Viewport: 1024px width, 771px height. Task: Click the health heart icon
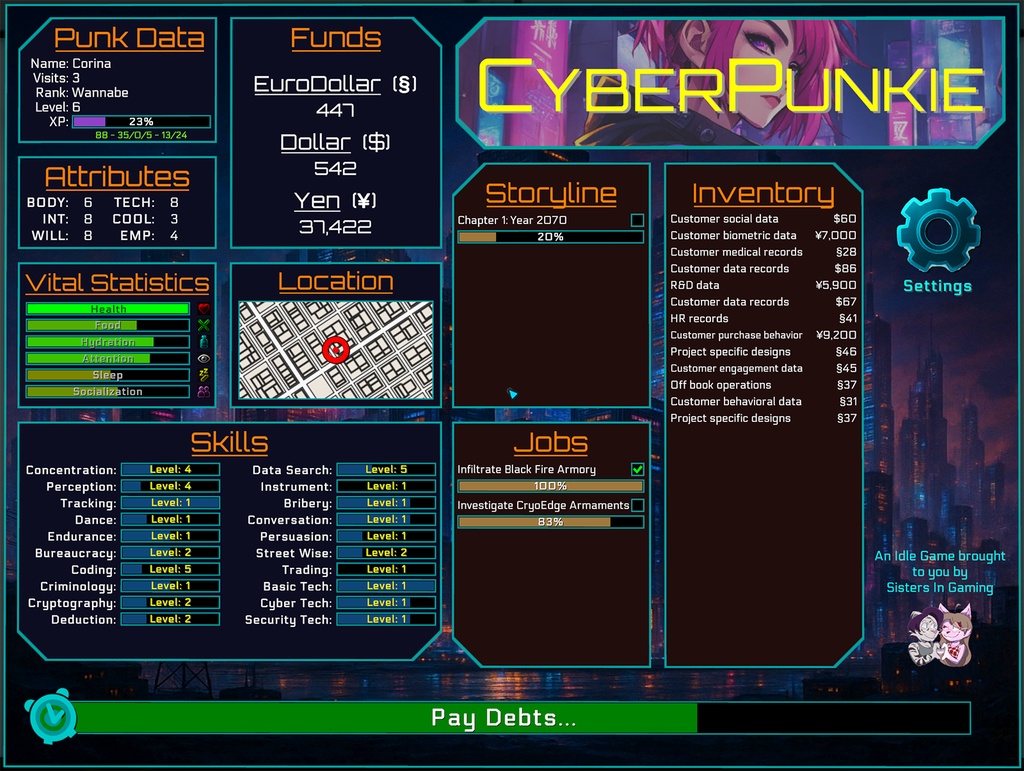pos(201,308)
